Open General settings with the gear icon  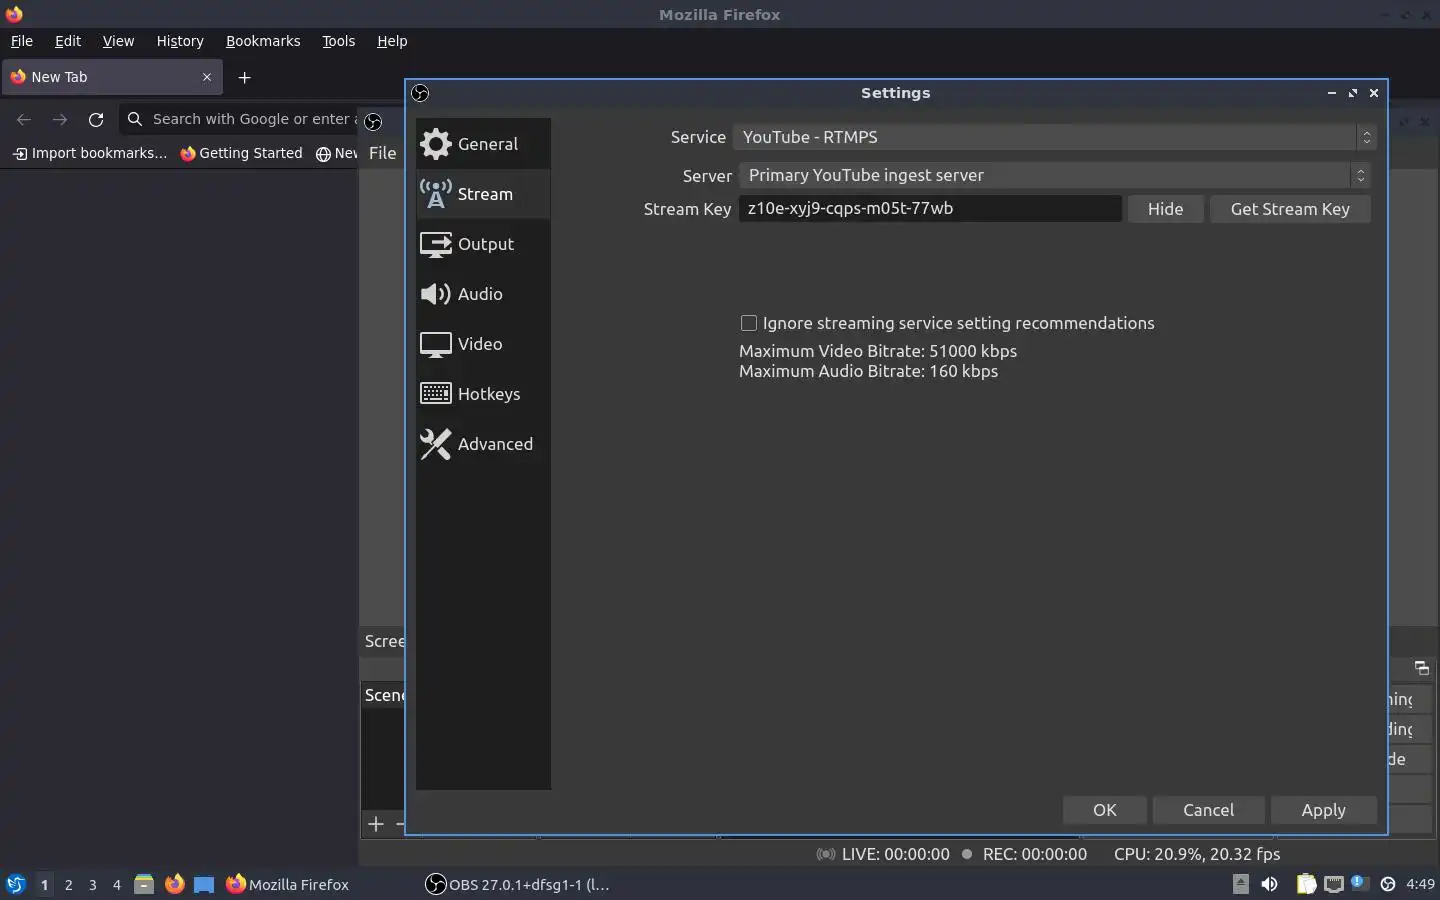click(436, 144)
